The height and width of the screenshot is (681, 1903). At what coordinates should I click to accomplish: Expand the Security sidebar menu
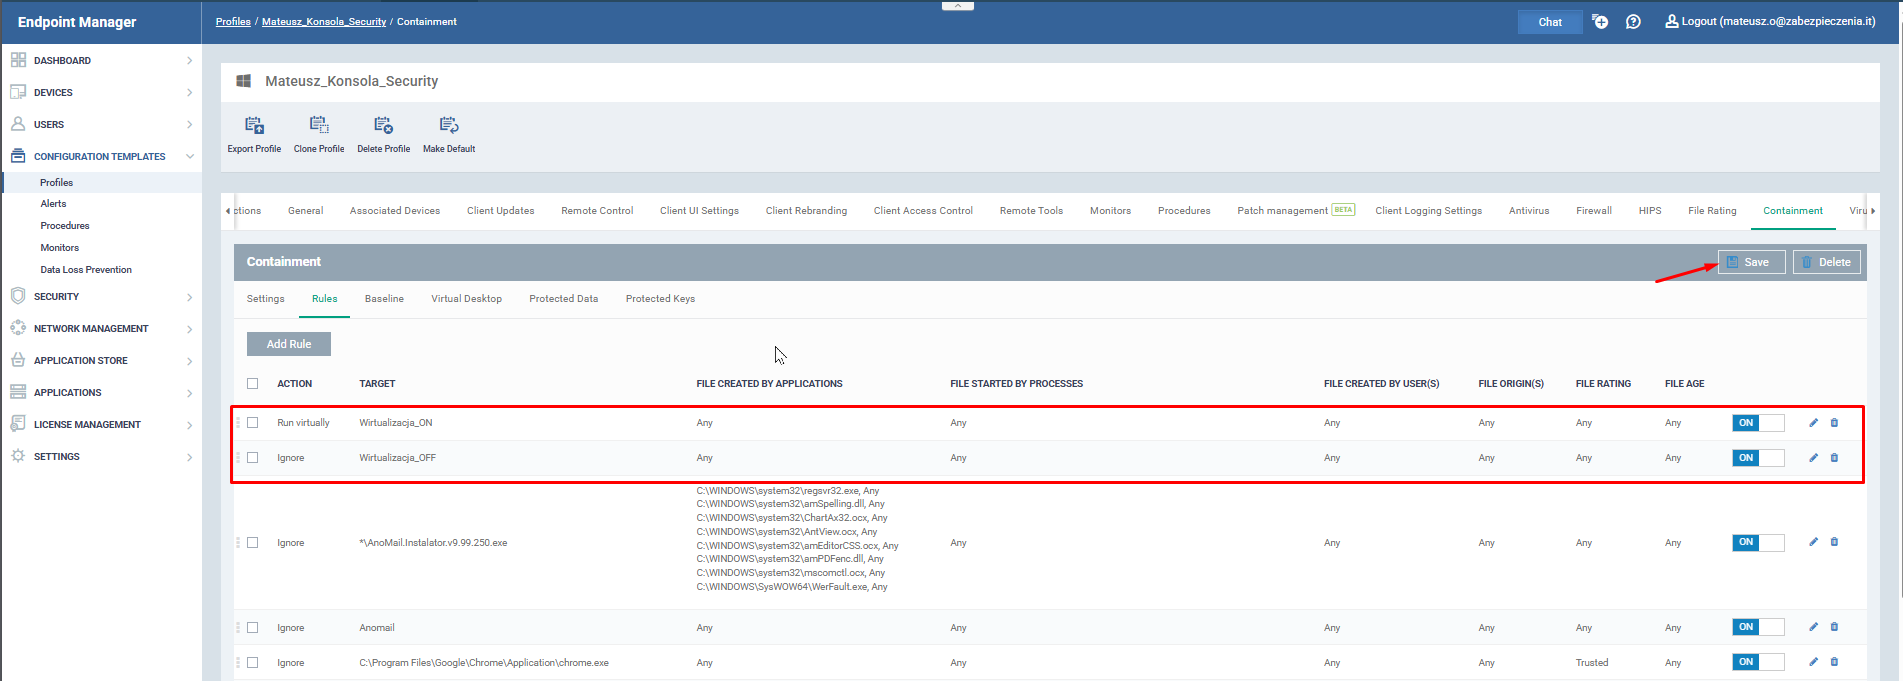click(100, 297)
